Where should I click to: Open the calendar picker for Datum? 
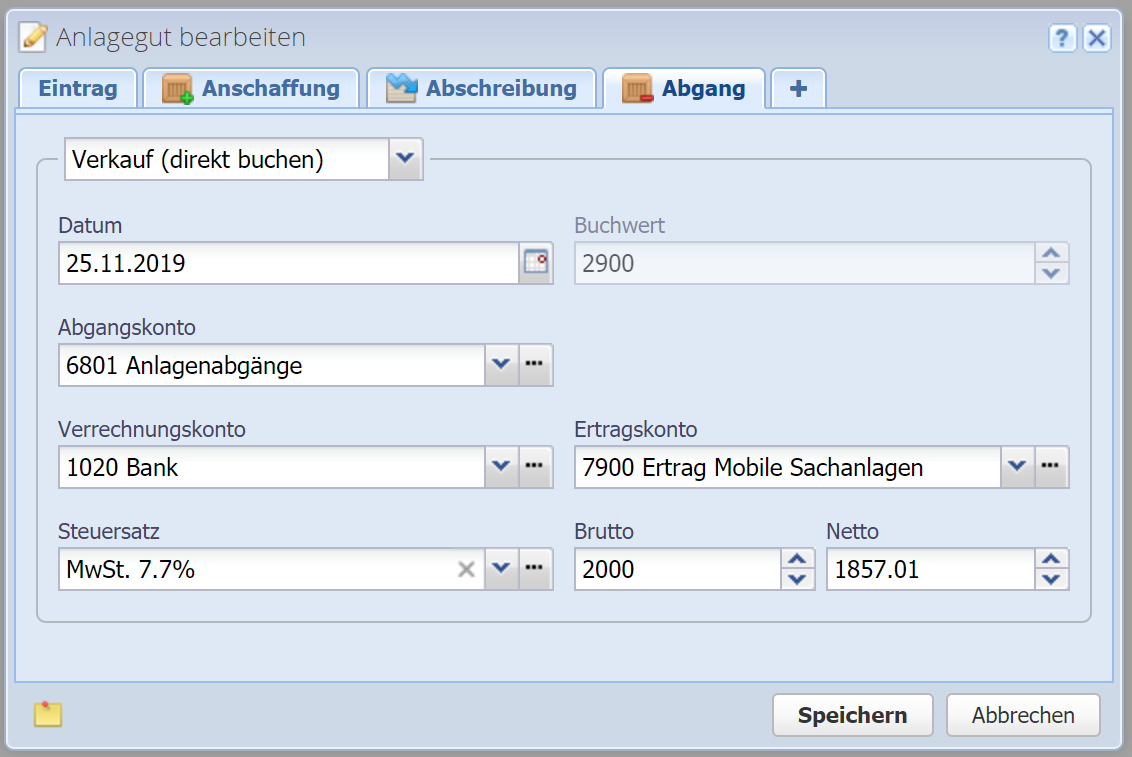pyautogui.click(x=536, y=264)
